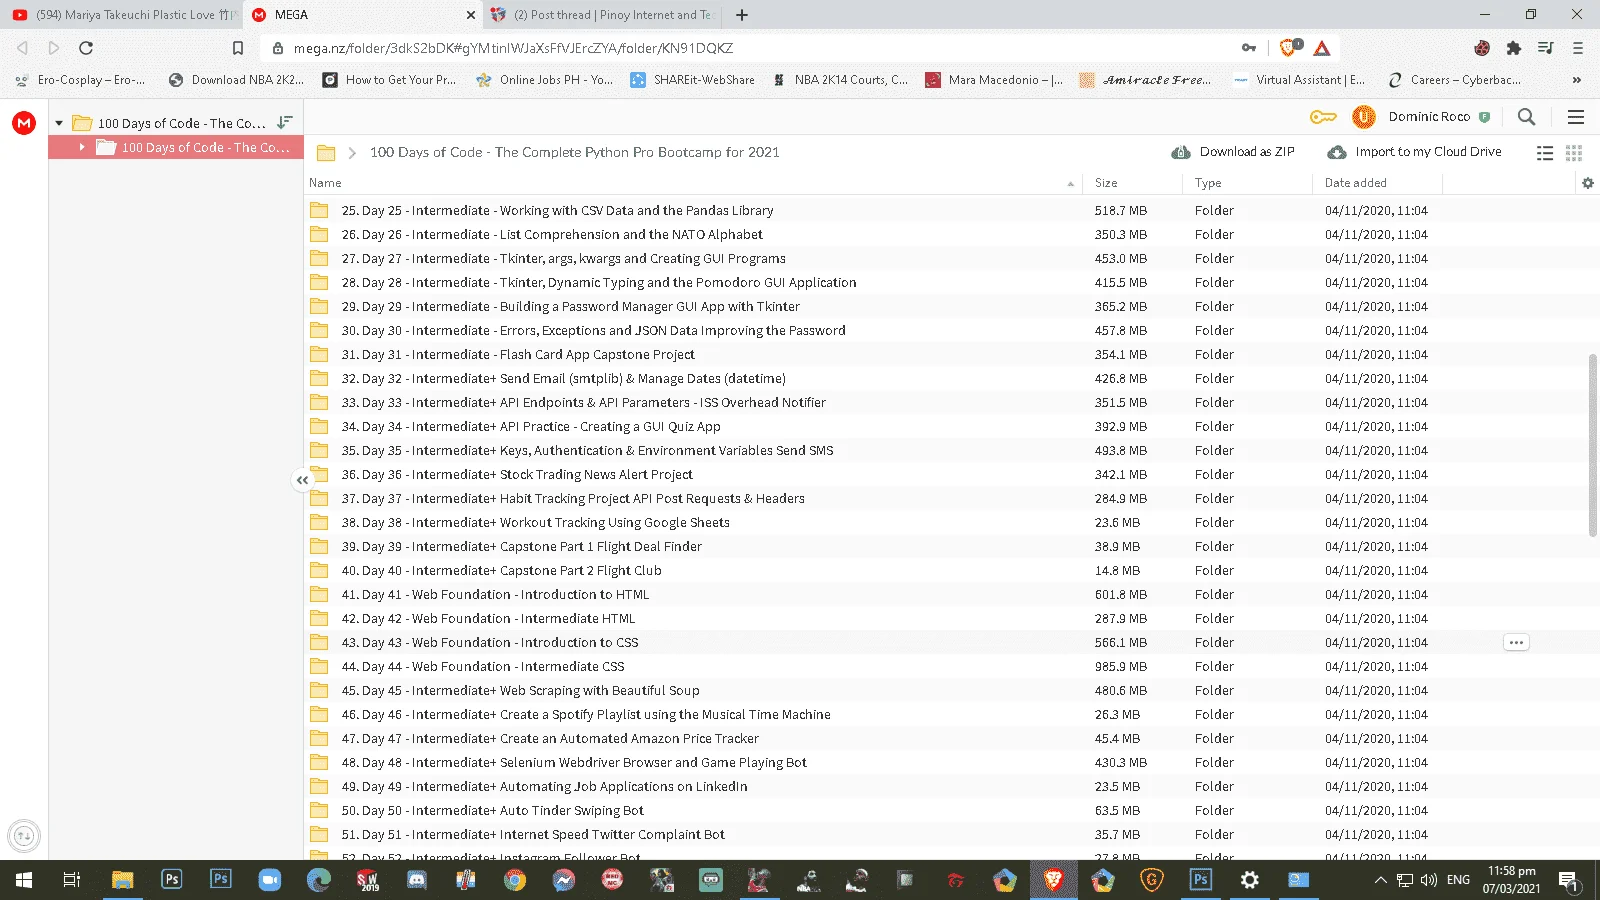Sort files by the Size column header
1600x900 pixels.
(1106, 183)
